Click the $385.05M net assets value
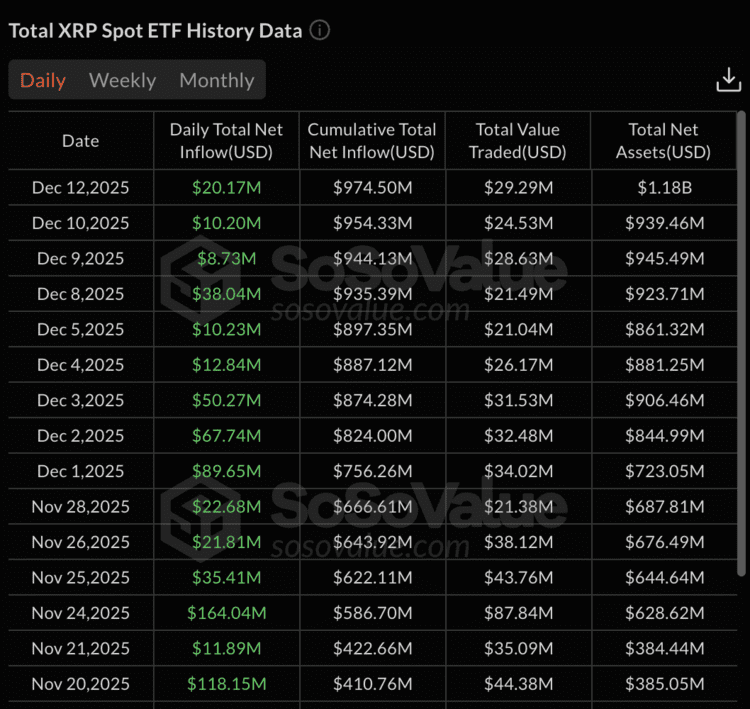The height and width of the screenshot is (709, 750). click(x=664, y=683)
